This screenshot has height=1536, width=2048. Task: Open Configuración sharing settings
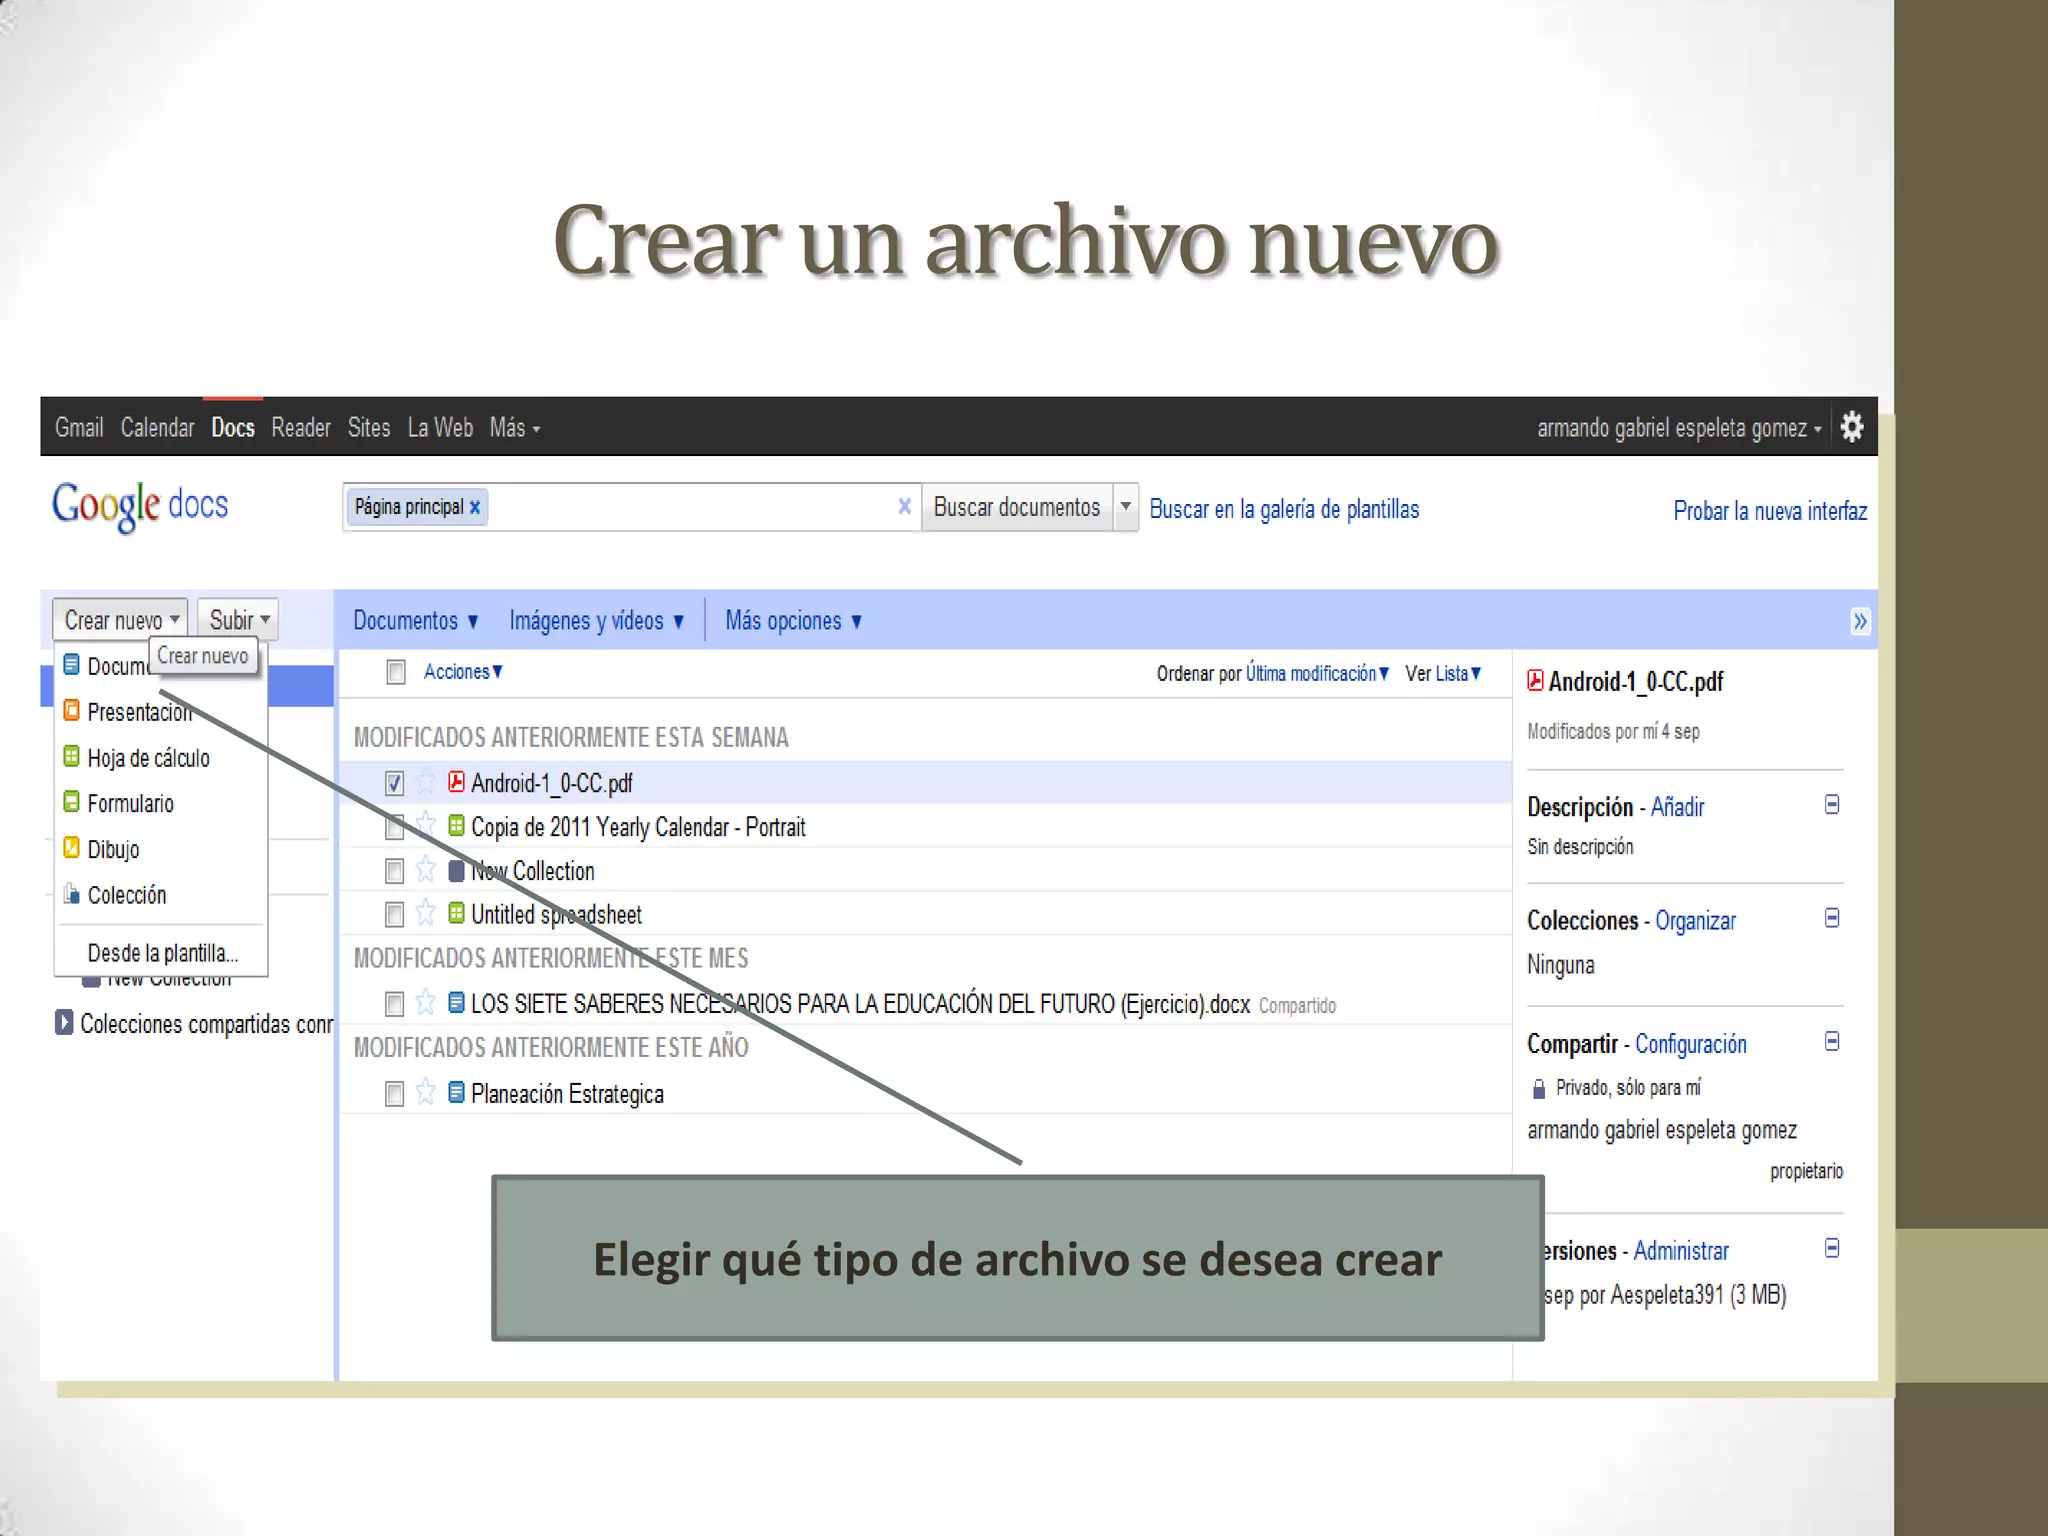click(1691, 1044)
